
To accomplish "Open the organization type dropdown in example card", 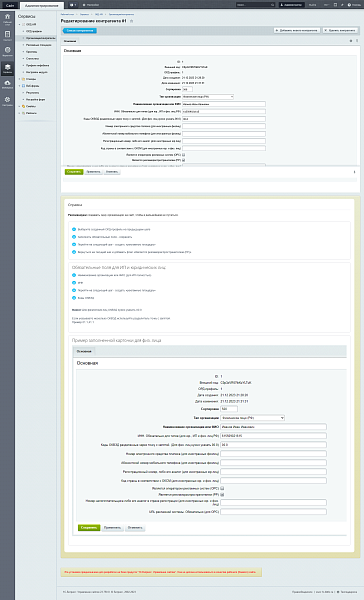I will [253, 418].
